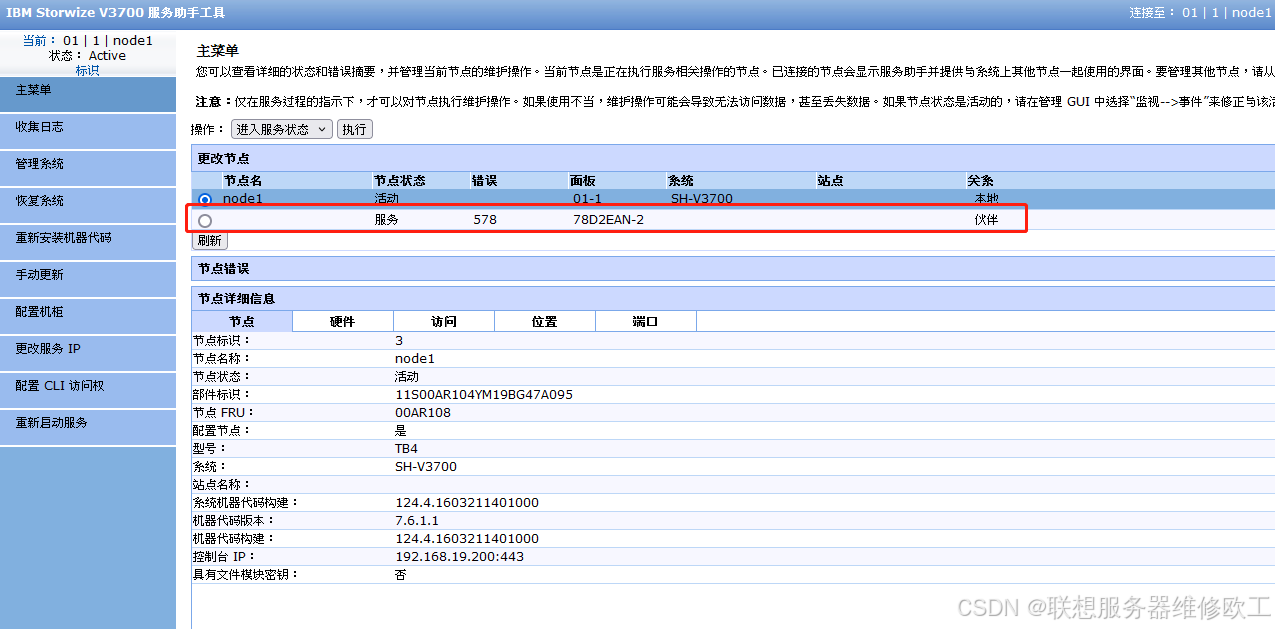Switch to the 硬件 tab
Screen dimensions: 1275x629
[343, 321]
